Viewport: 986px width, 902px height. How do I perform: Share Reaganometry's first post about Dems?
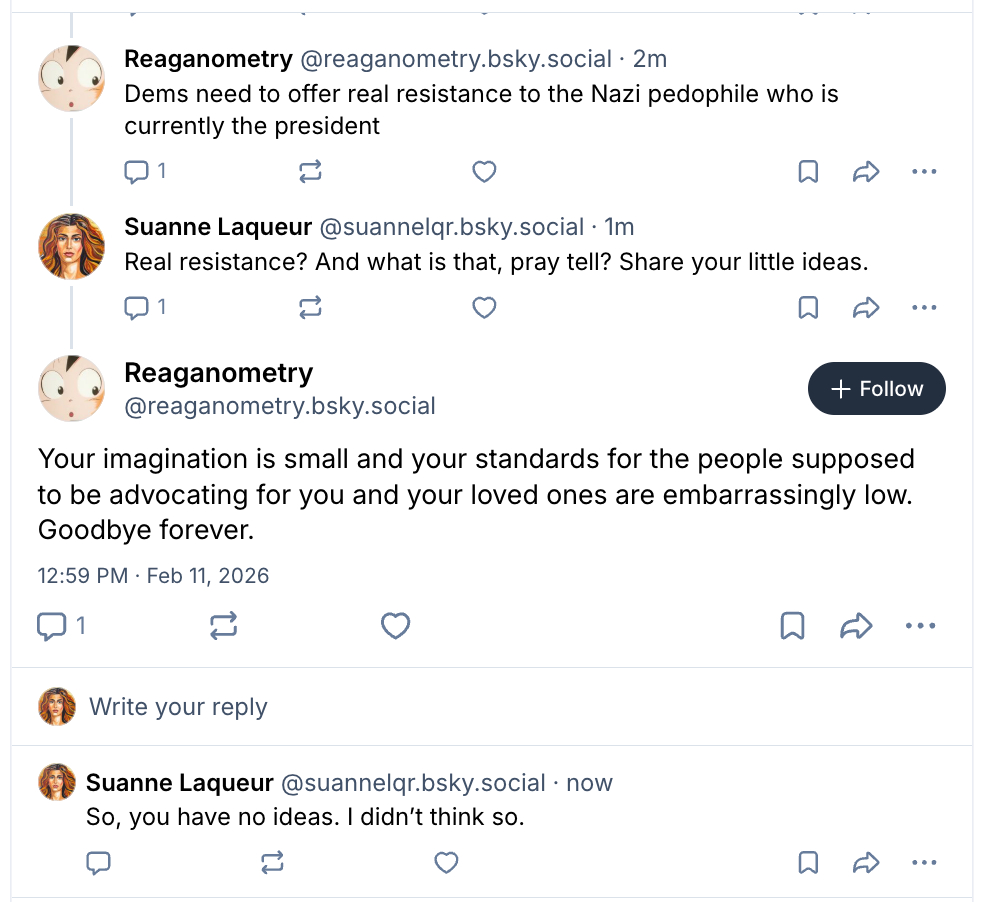pyautogui.click(x=865, y=172)
